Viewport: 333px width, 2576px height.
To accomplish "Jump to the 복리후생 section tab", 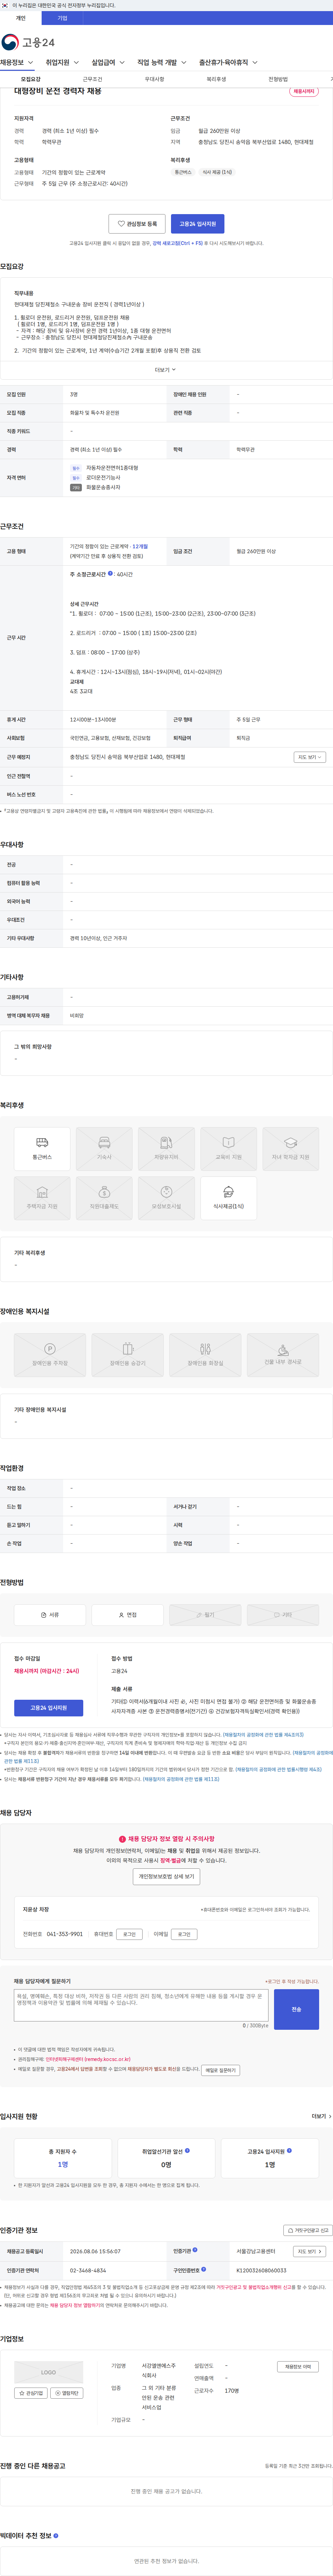I will 216,79.
